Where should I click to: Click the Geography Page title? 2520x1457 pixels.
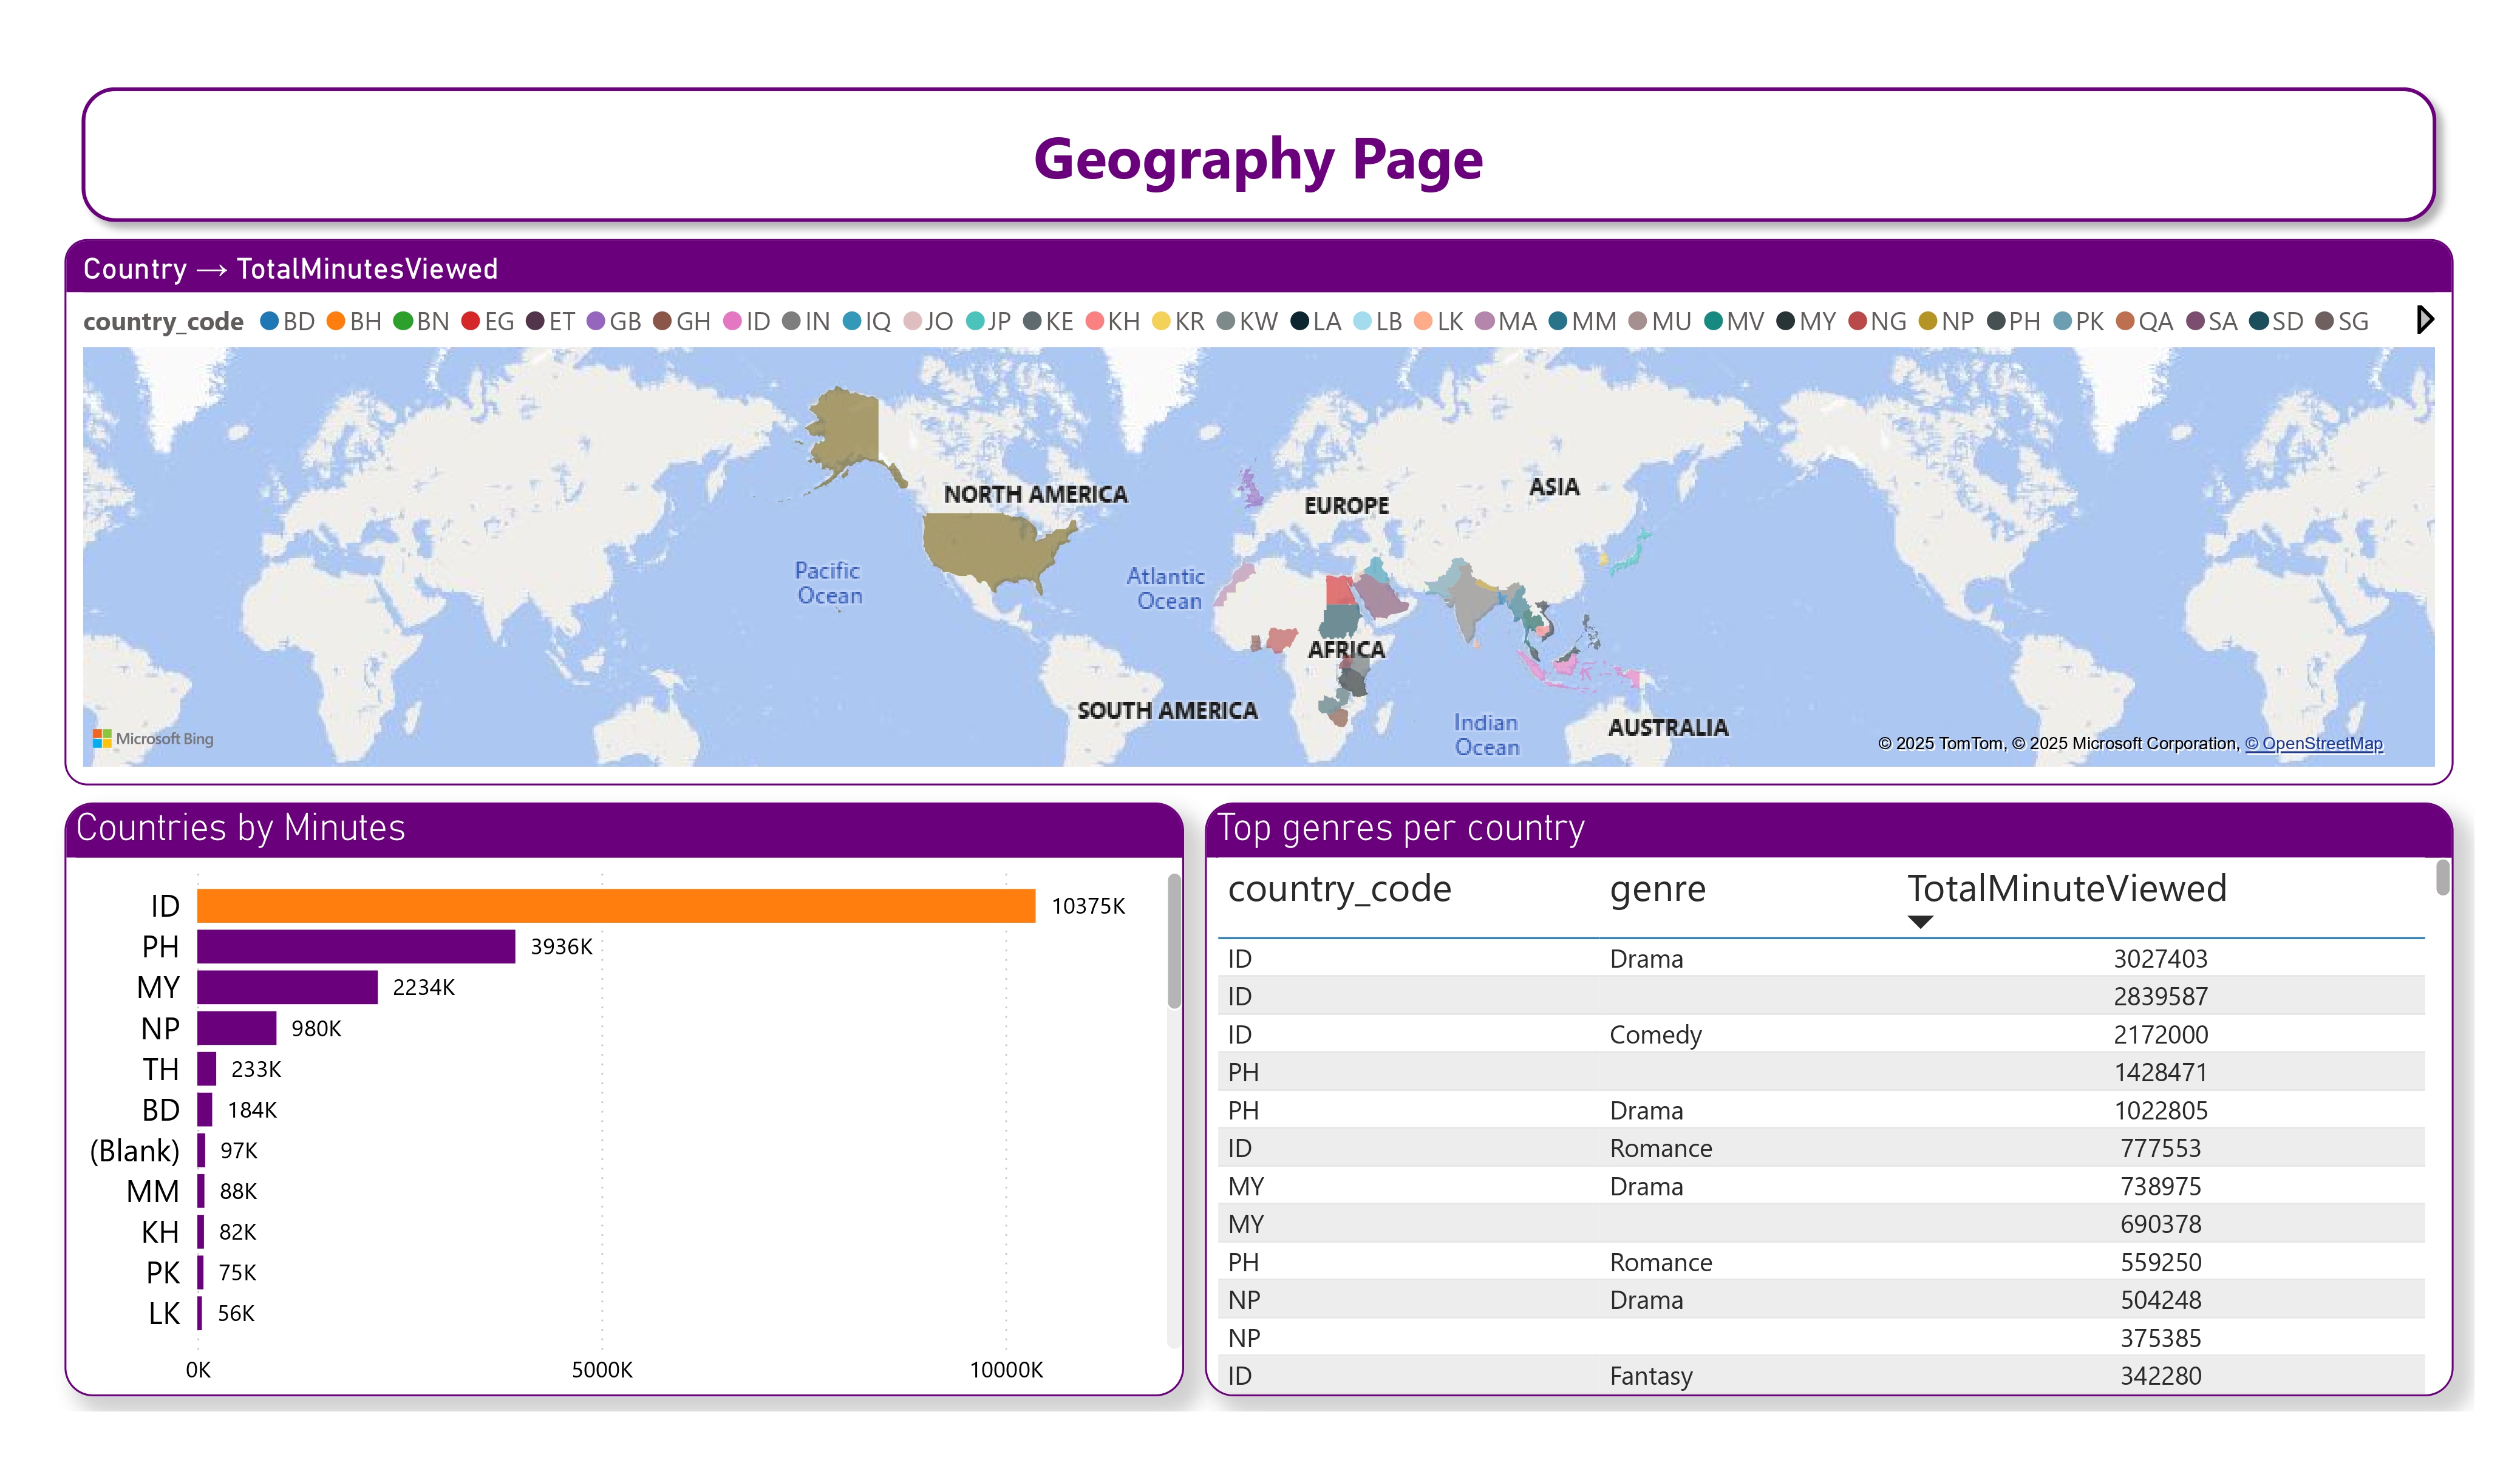pyautogui.click(x=1258, y=158)
